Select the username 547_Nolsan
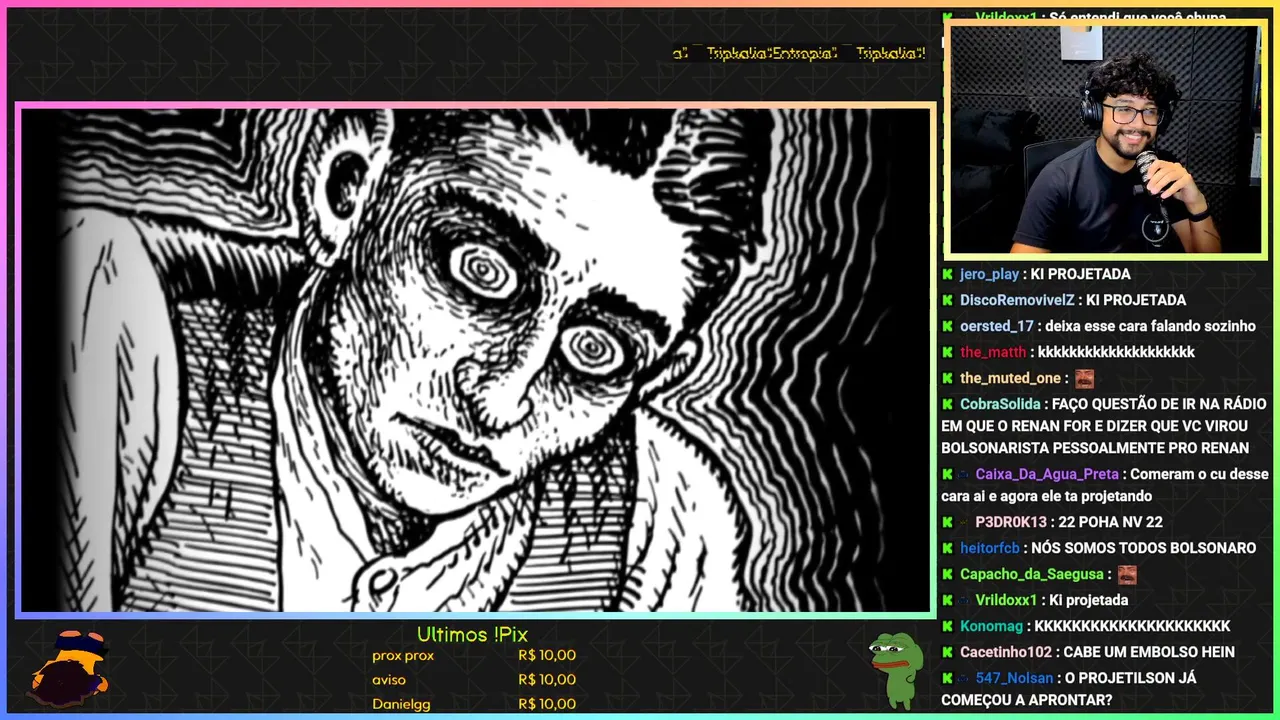 pos(1014,678)
